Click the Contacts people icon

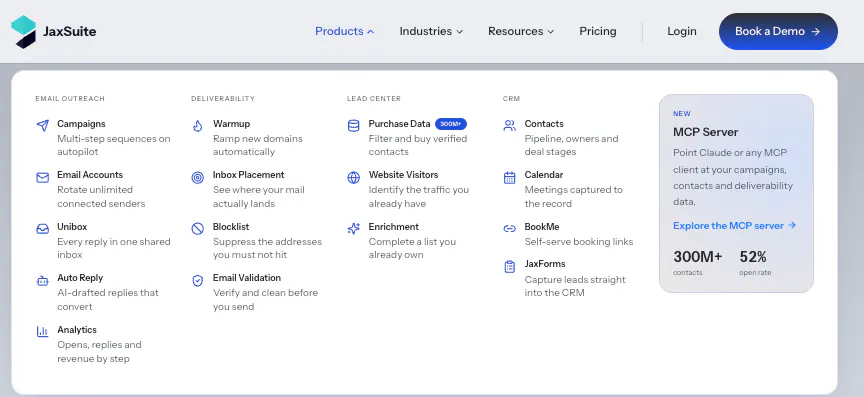point(510,125)
